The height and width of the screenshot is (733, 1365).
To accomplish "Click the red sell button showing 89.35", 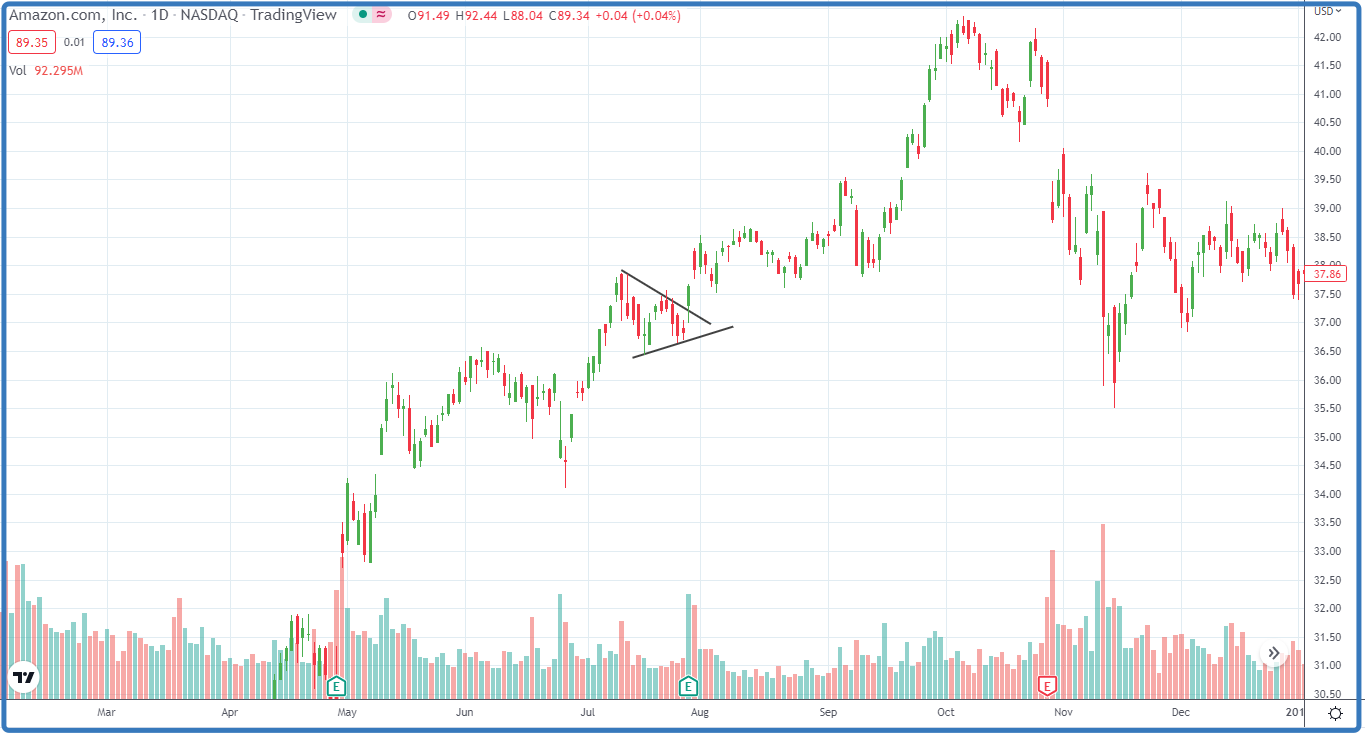I will pos(33,43).
